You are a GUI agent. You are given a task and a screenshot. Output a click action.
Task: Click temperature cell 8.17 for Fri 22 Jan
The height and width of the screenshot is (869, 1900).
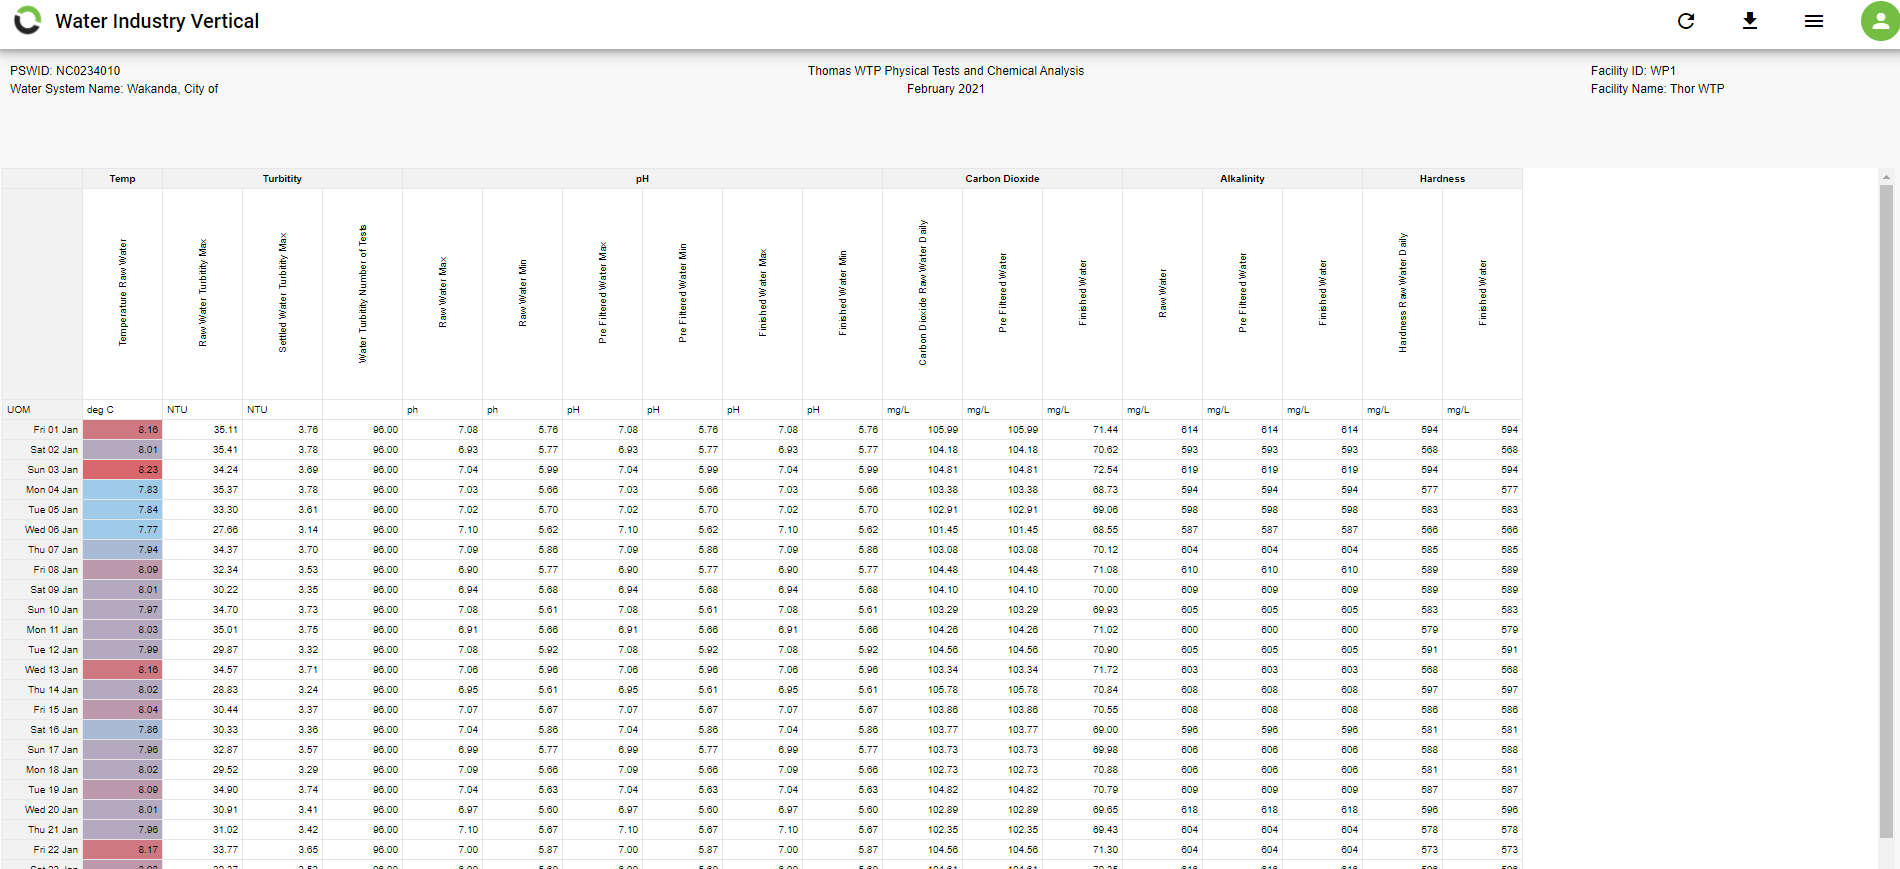[123, 850]
